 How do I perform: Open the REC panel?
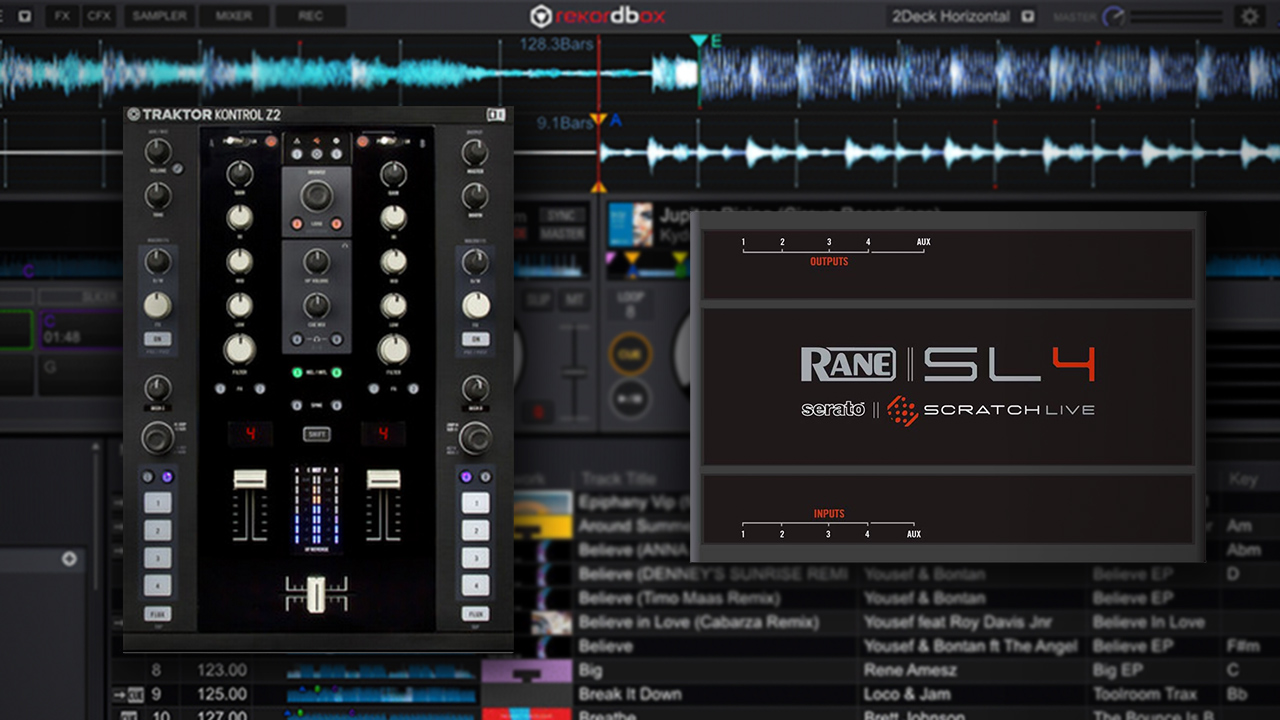coord(311,16)
